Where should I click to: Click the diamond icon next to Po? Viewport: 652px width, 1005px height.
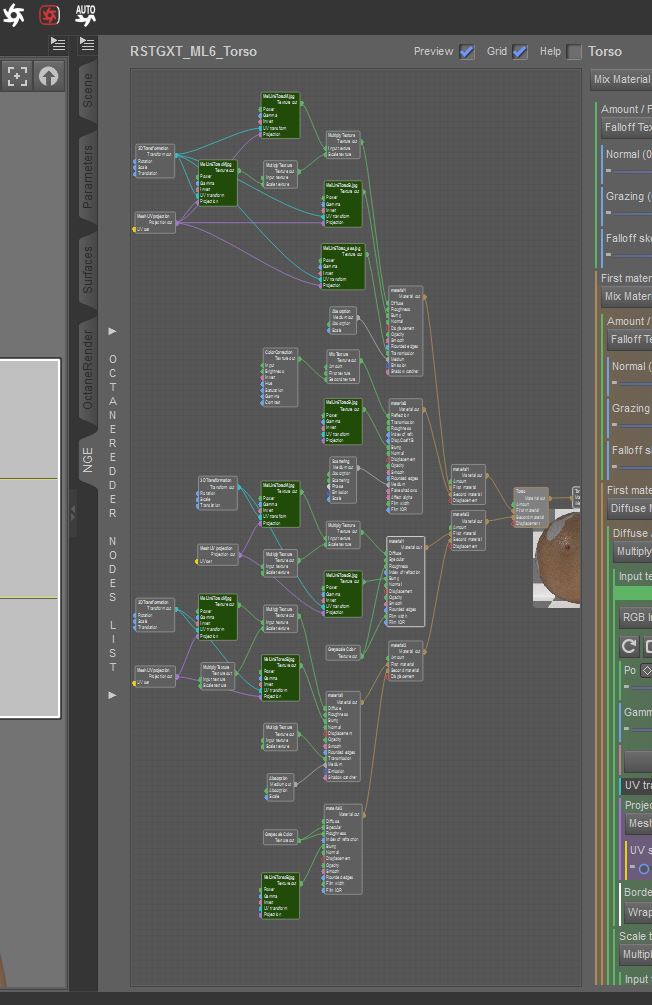(646, 670)
